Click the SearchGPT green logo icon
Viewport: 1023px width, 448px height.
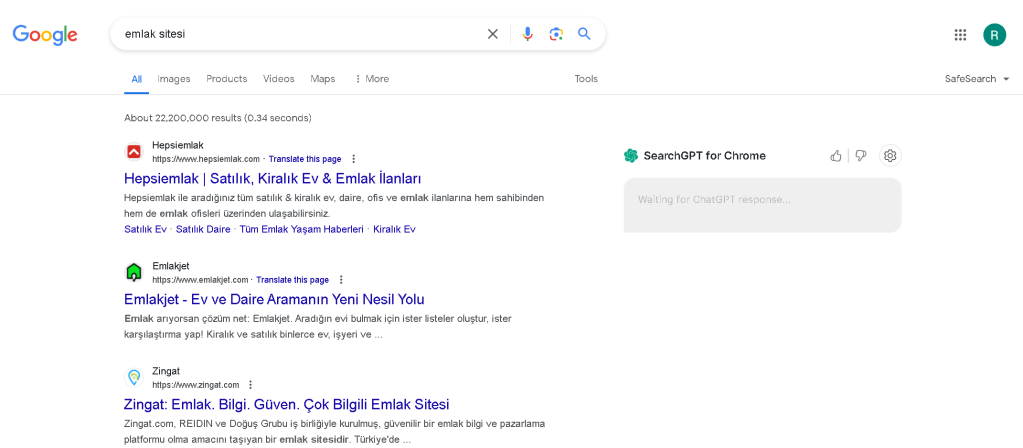click(x=630, y=155)
